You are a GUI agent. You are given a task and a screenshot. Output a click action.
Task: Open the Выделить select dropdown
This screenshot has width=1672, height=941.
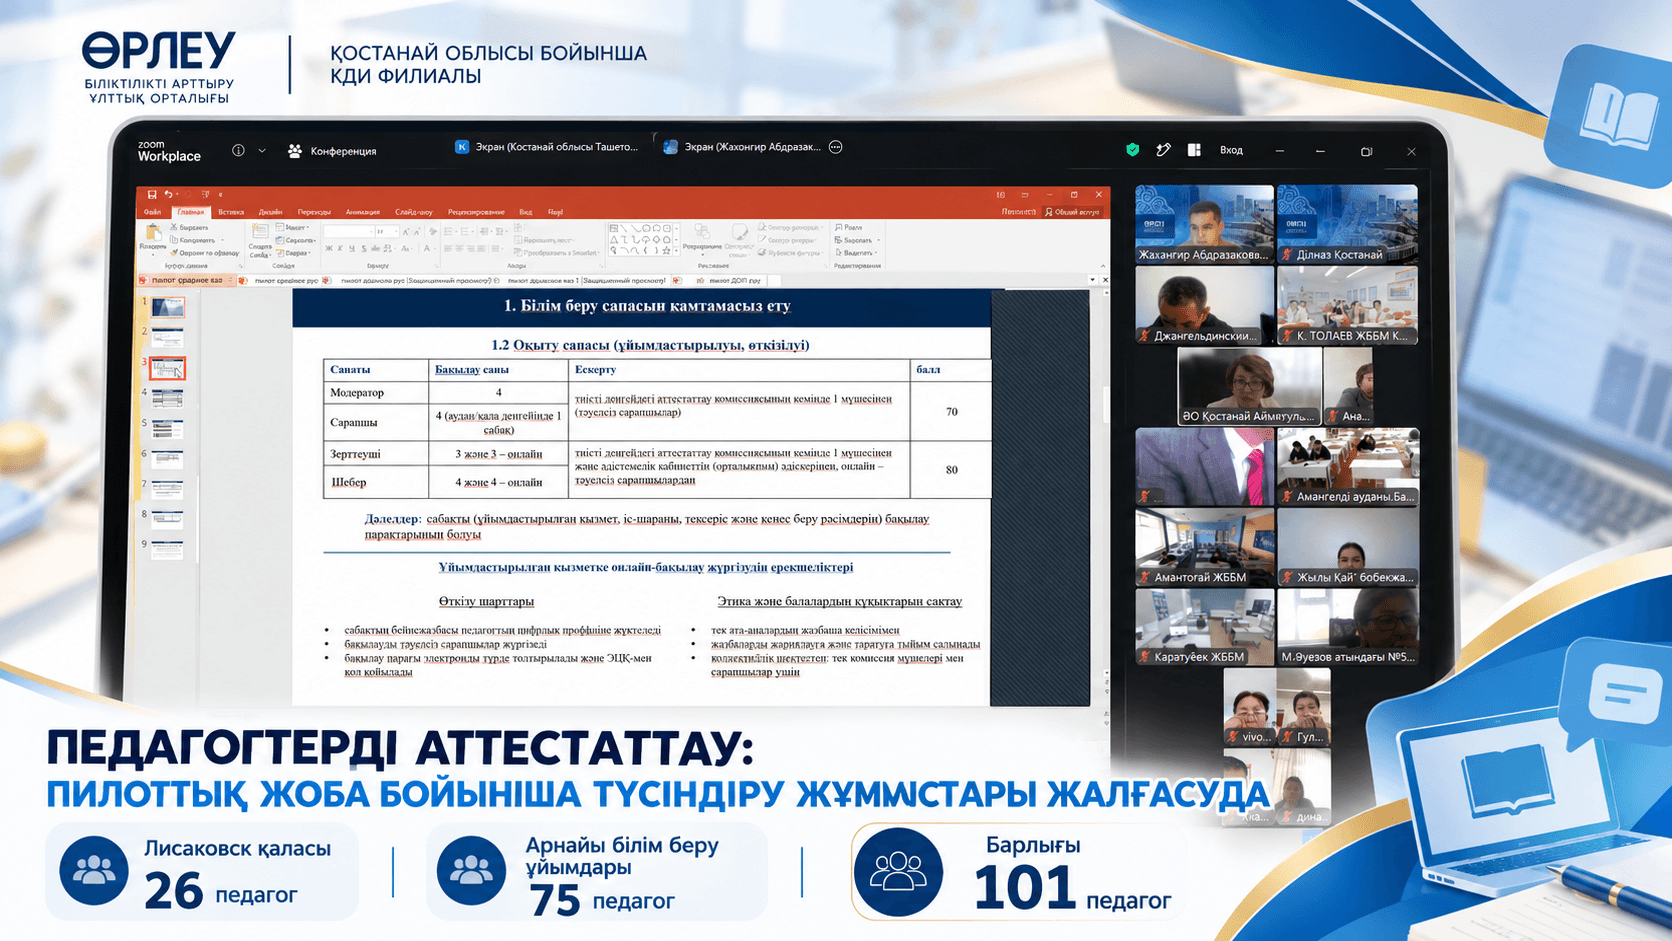point(856,252)
